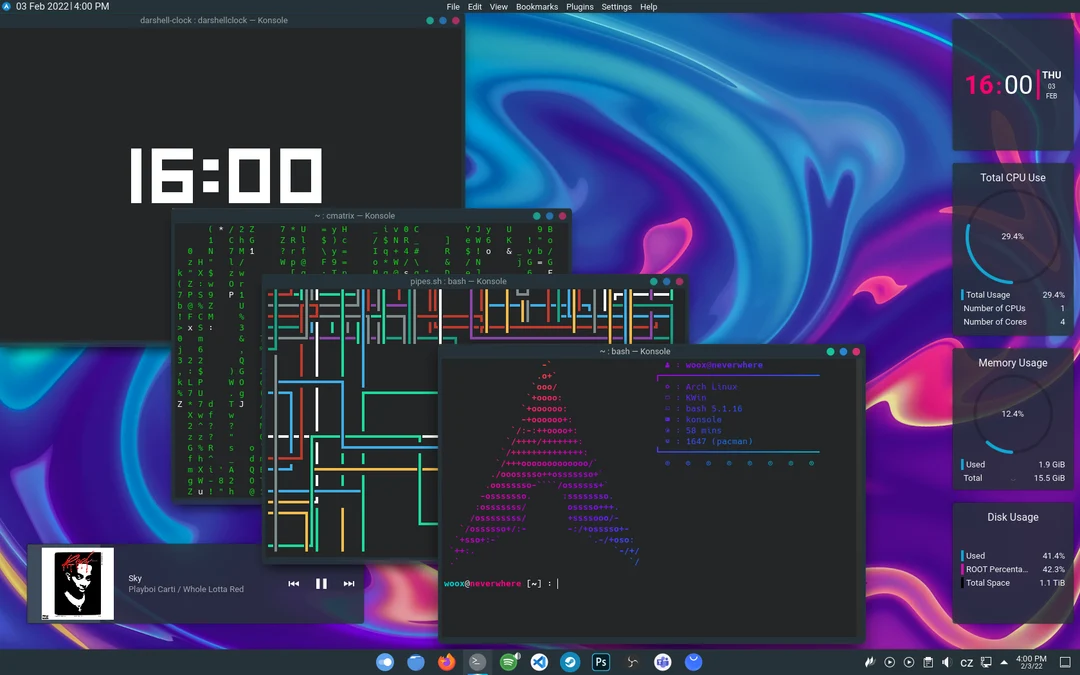The width and height of the screenshot is (1080, 675).
Task: Open Spotify from the dock
Action: point(508,662)
